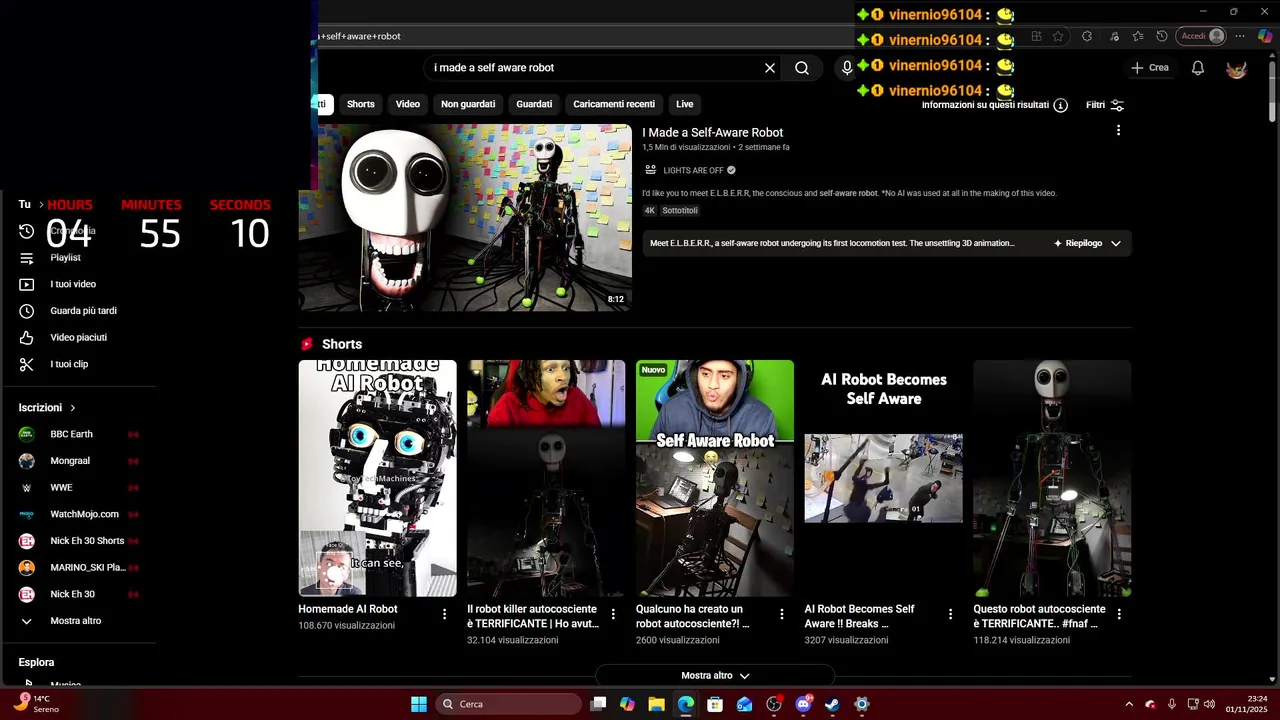Open options for AI Robot Becomes Self Aware short
1280x720 pixels.
pyautogui.click(x=951, y=614)
